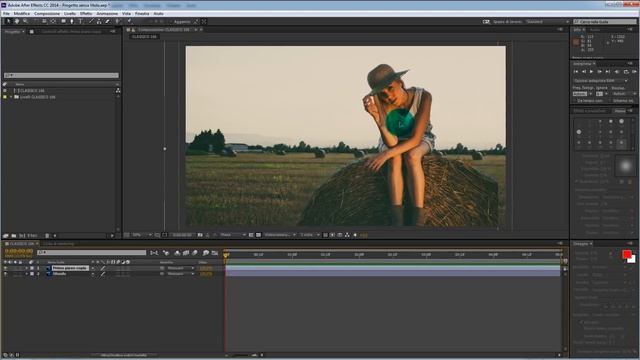The height and width of the screenshot is (360, 640).
Task: Select the Puppet Pin tool
Action: coord(129,21)
